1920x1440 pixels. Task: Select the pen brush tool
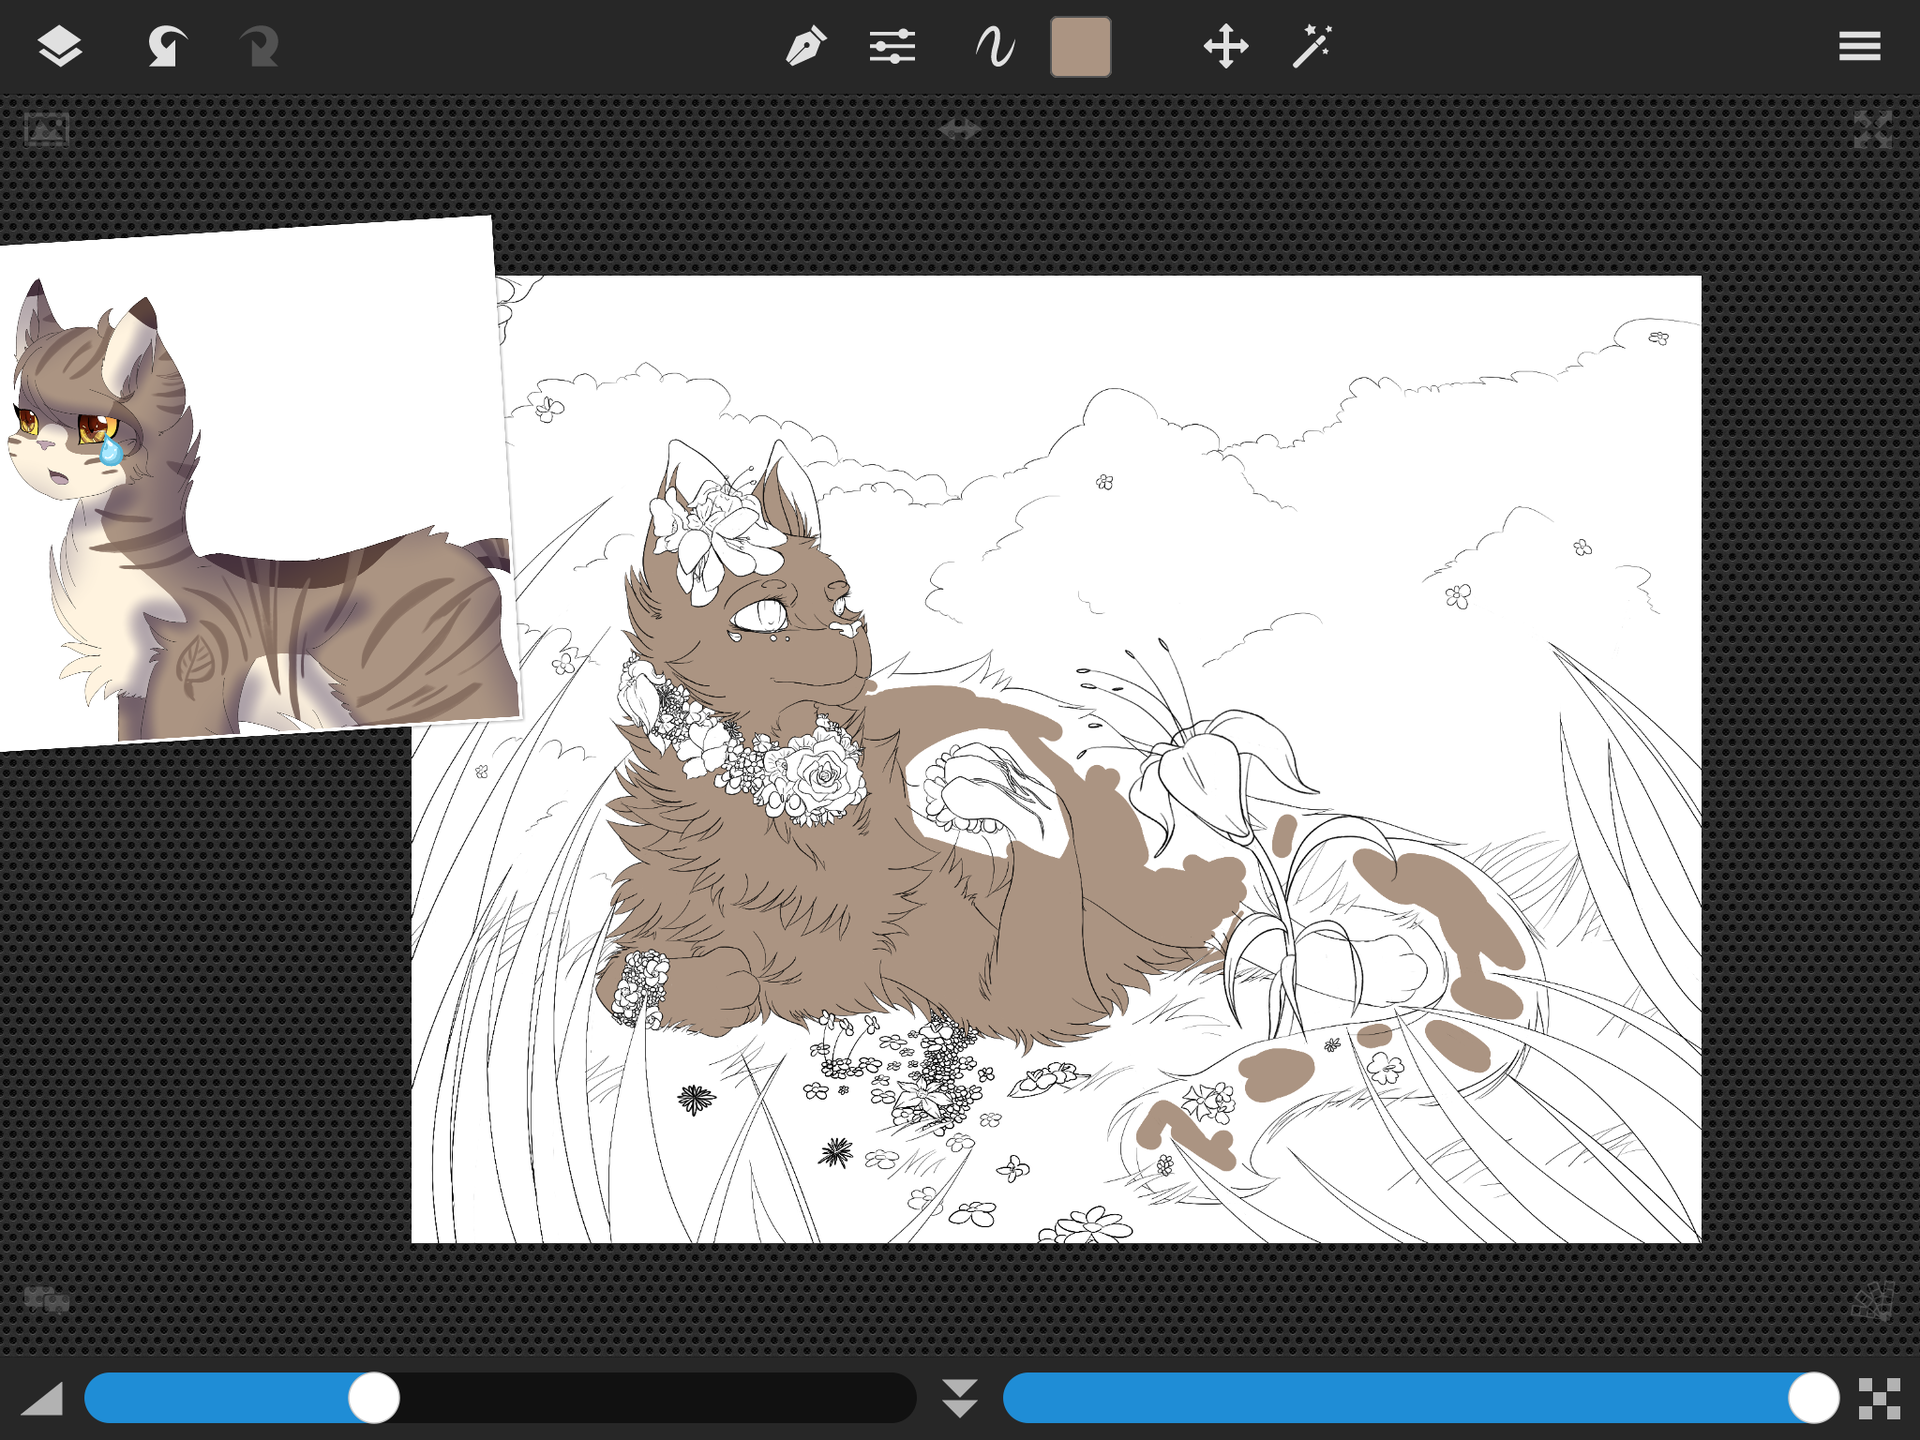coord(805,47)
